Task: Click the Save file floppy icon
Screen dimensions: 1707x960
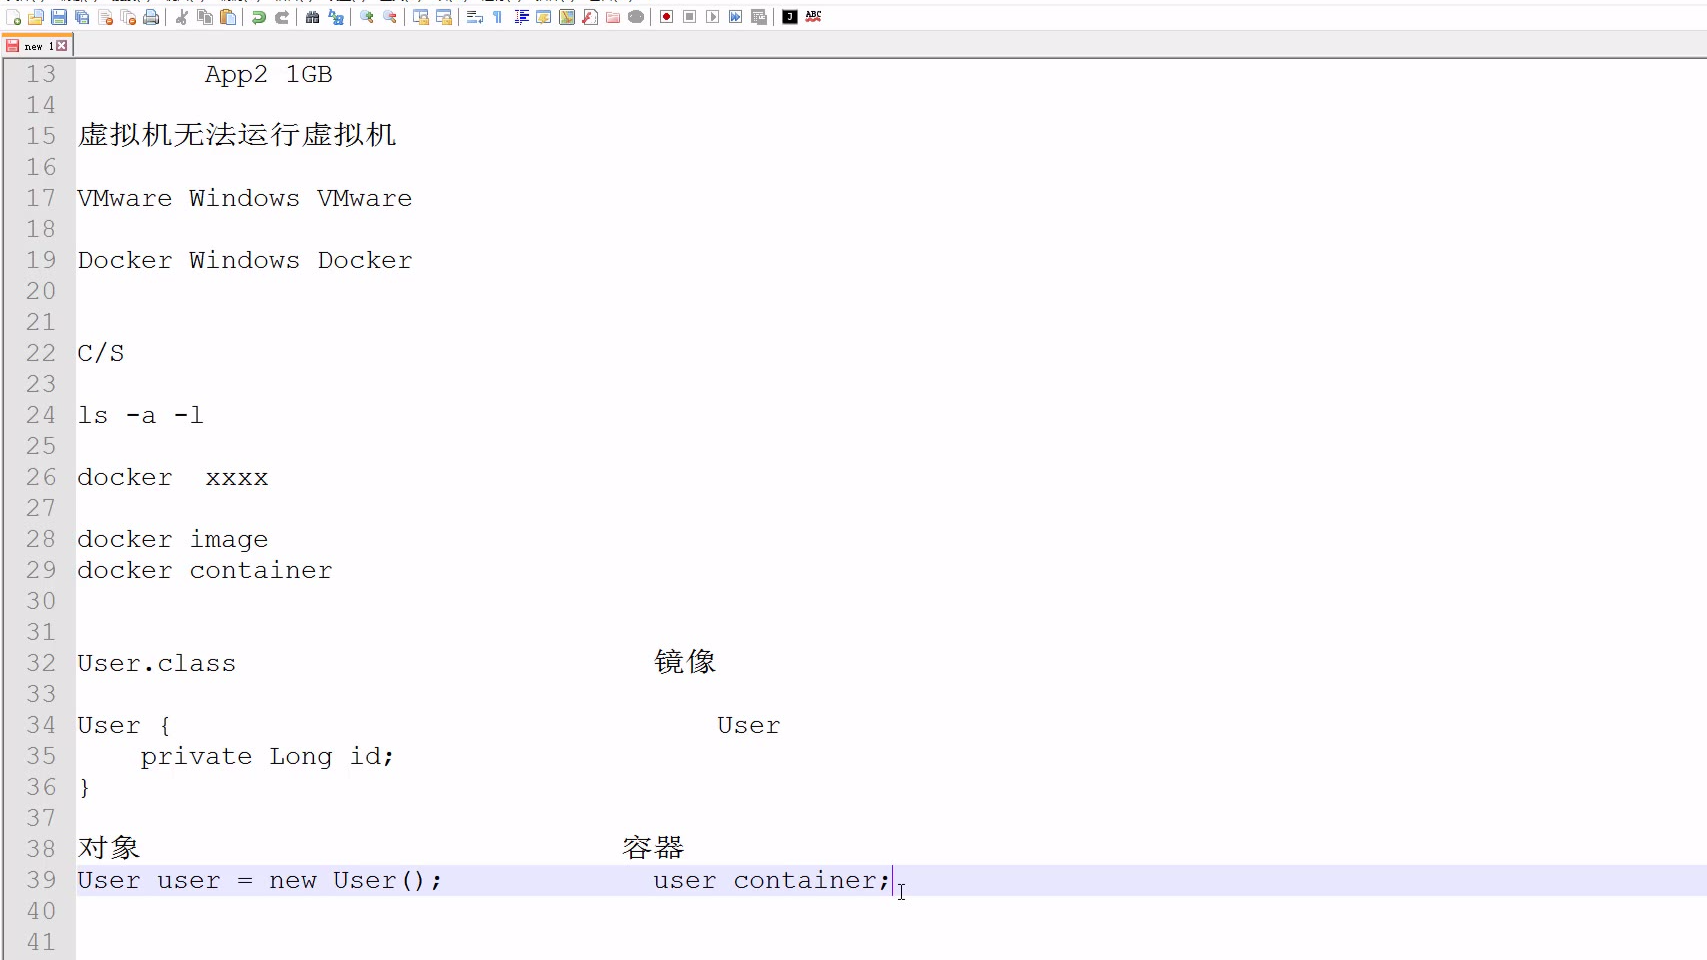Action: [x=59, y=17]
